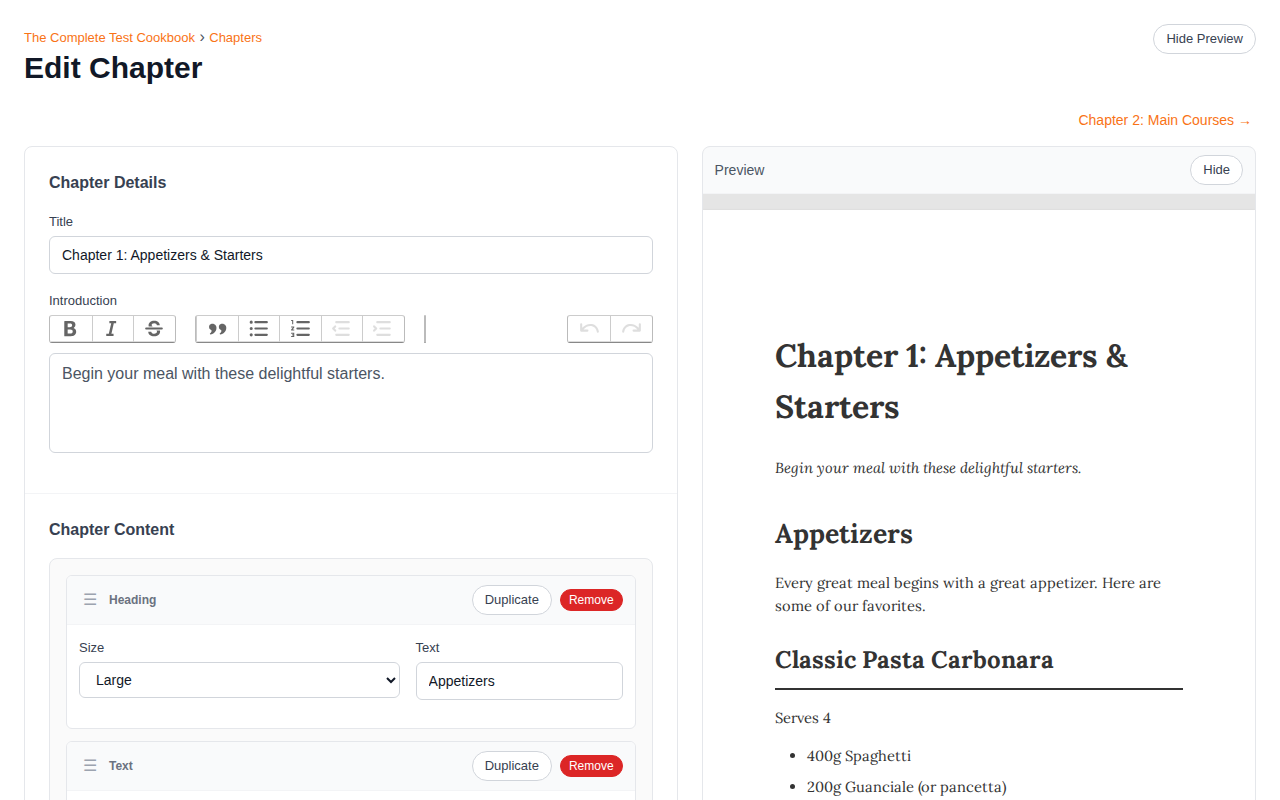Screen dimensions: 1280x800
Task: Click the drag handle on the Text block
Action: coord(89,765)
